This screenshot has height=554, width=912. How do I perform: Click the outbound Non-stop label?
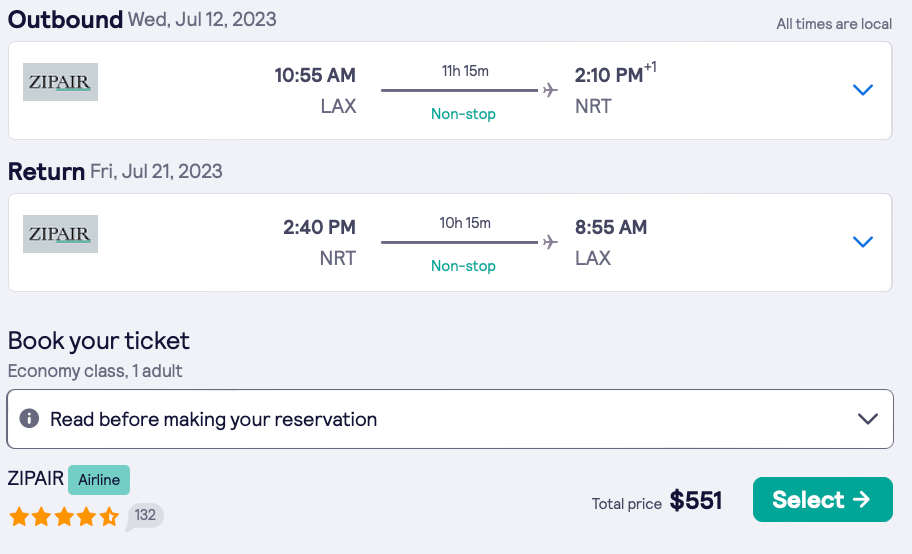[463, 114]
